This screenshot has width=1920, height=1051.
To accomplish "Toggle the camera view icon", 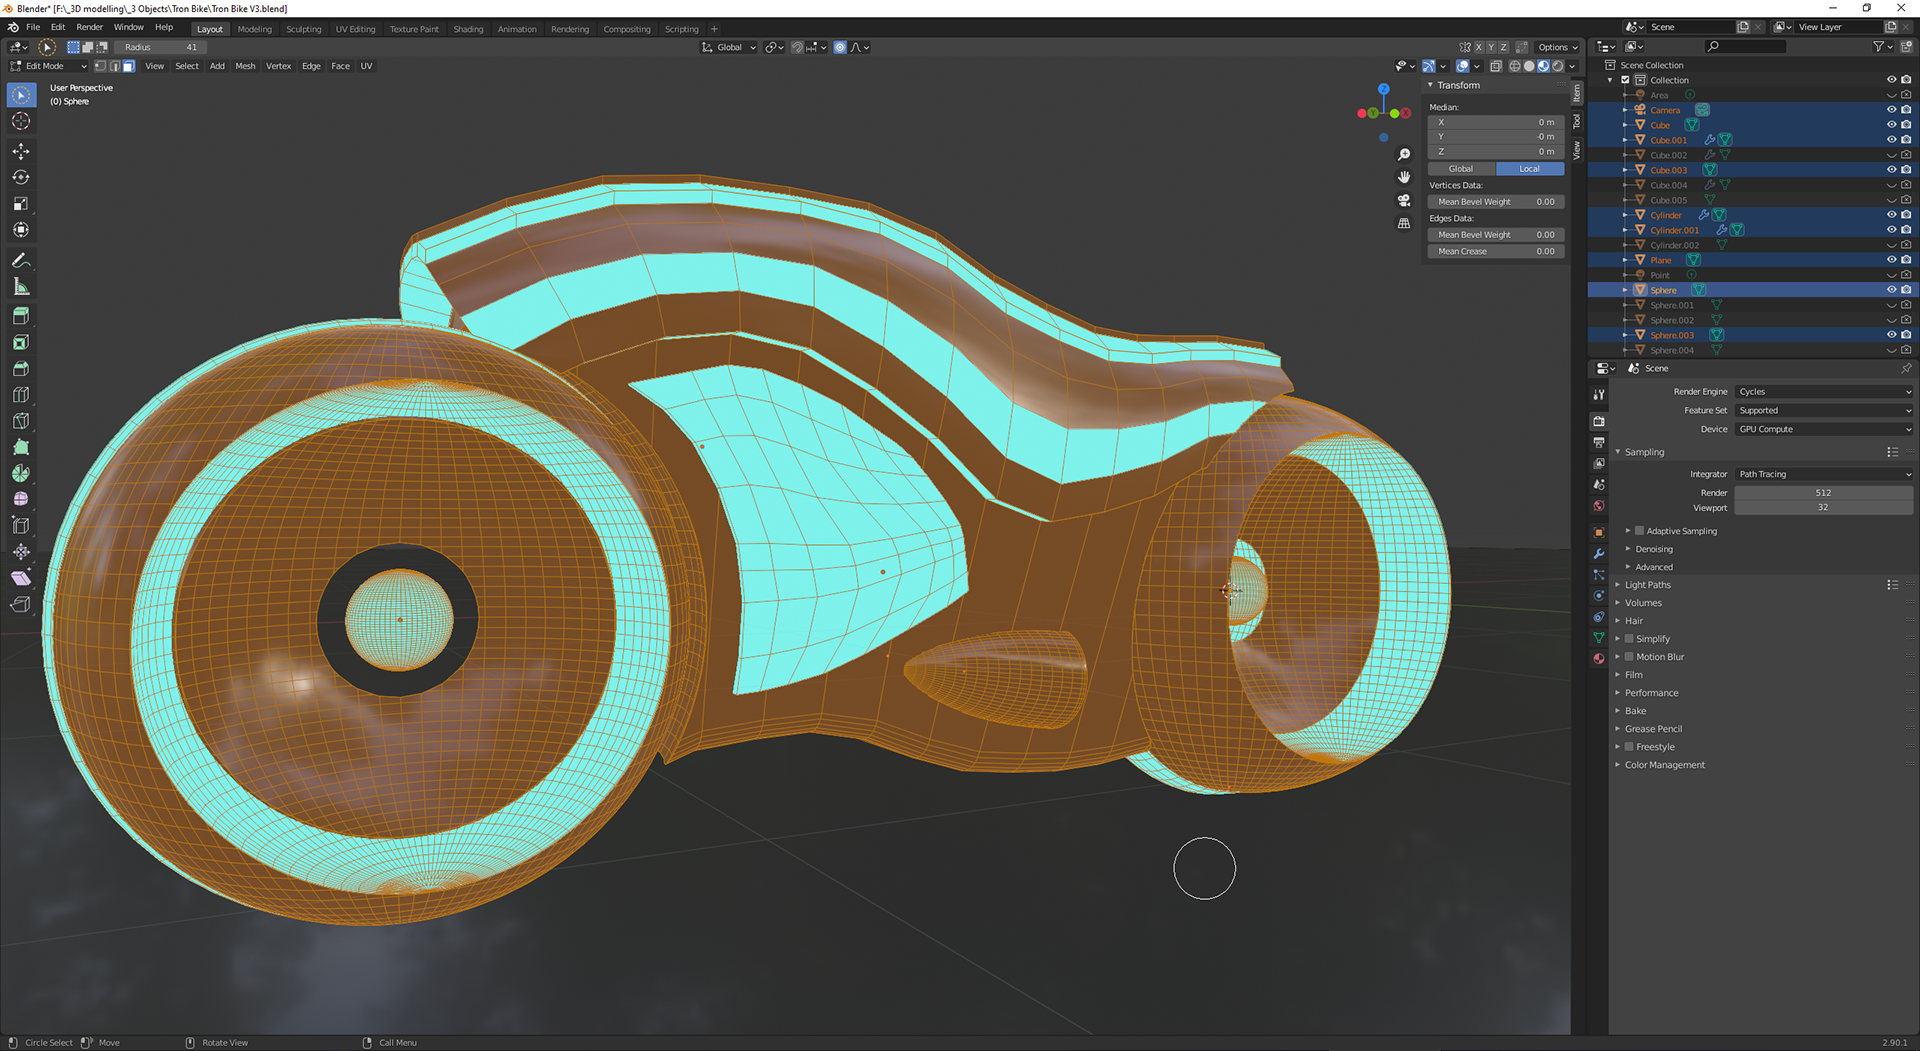I will [x=1404, y=200].
